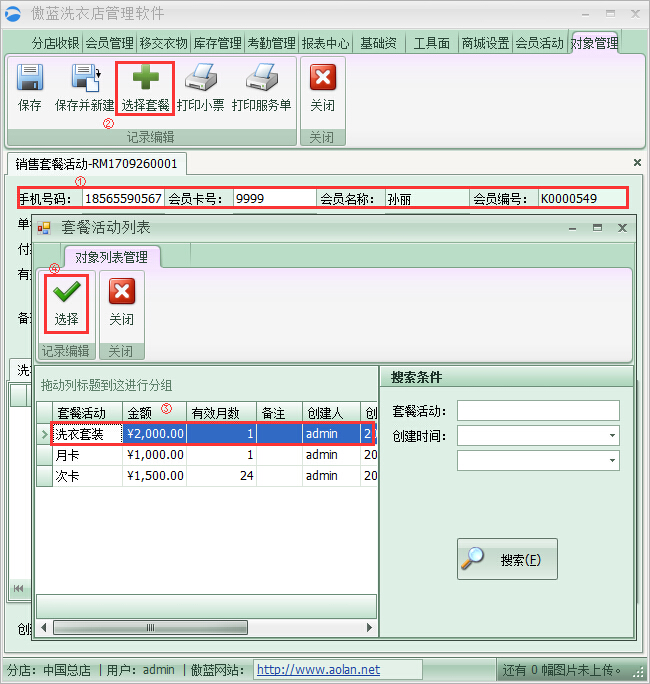Click the package activity search input field
Screen dimensions: 650x684
pyautogui.click(x=538, y=411)
